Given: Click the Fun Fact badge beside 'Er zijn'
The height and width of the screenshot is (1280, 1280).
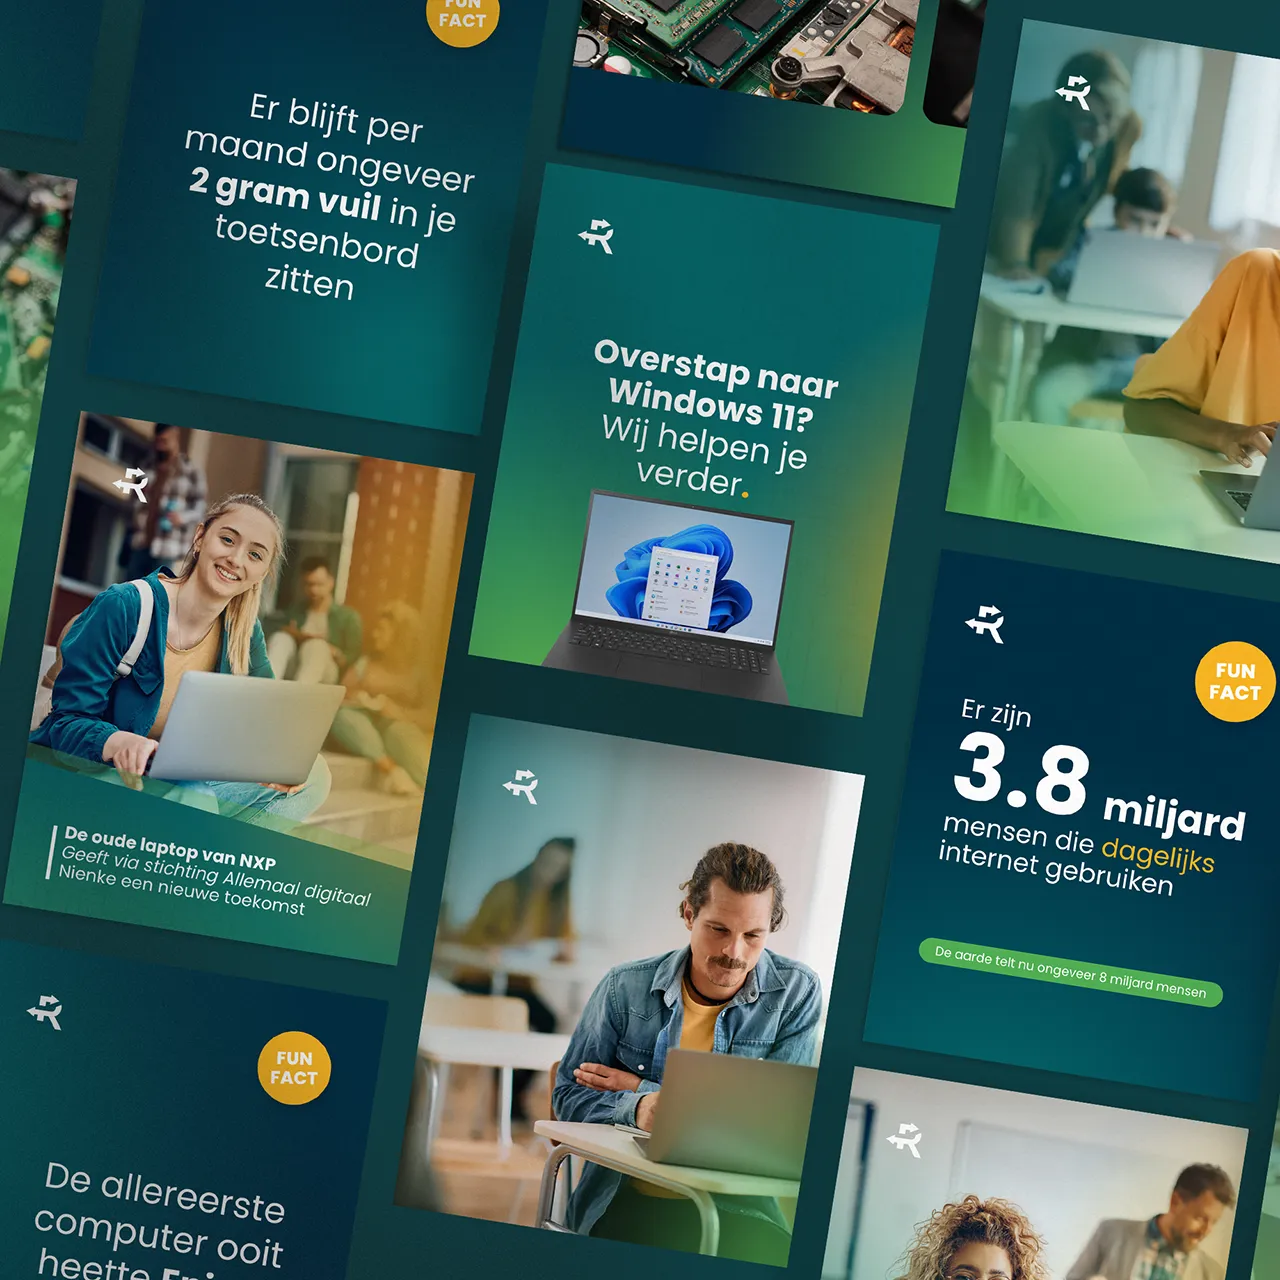Looking at the screenshot, I should click(1235, 681).
